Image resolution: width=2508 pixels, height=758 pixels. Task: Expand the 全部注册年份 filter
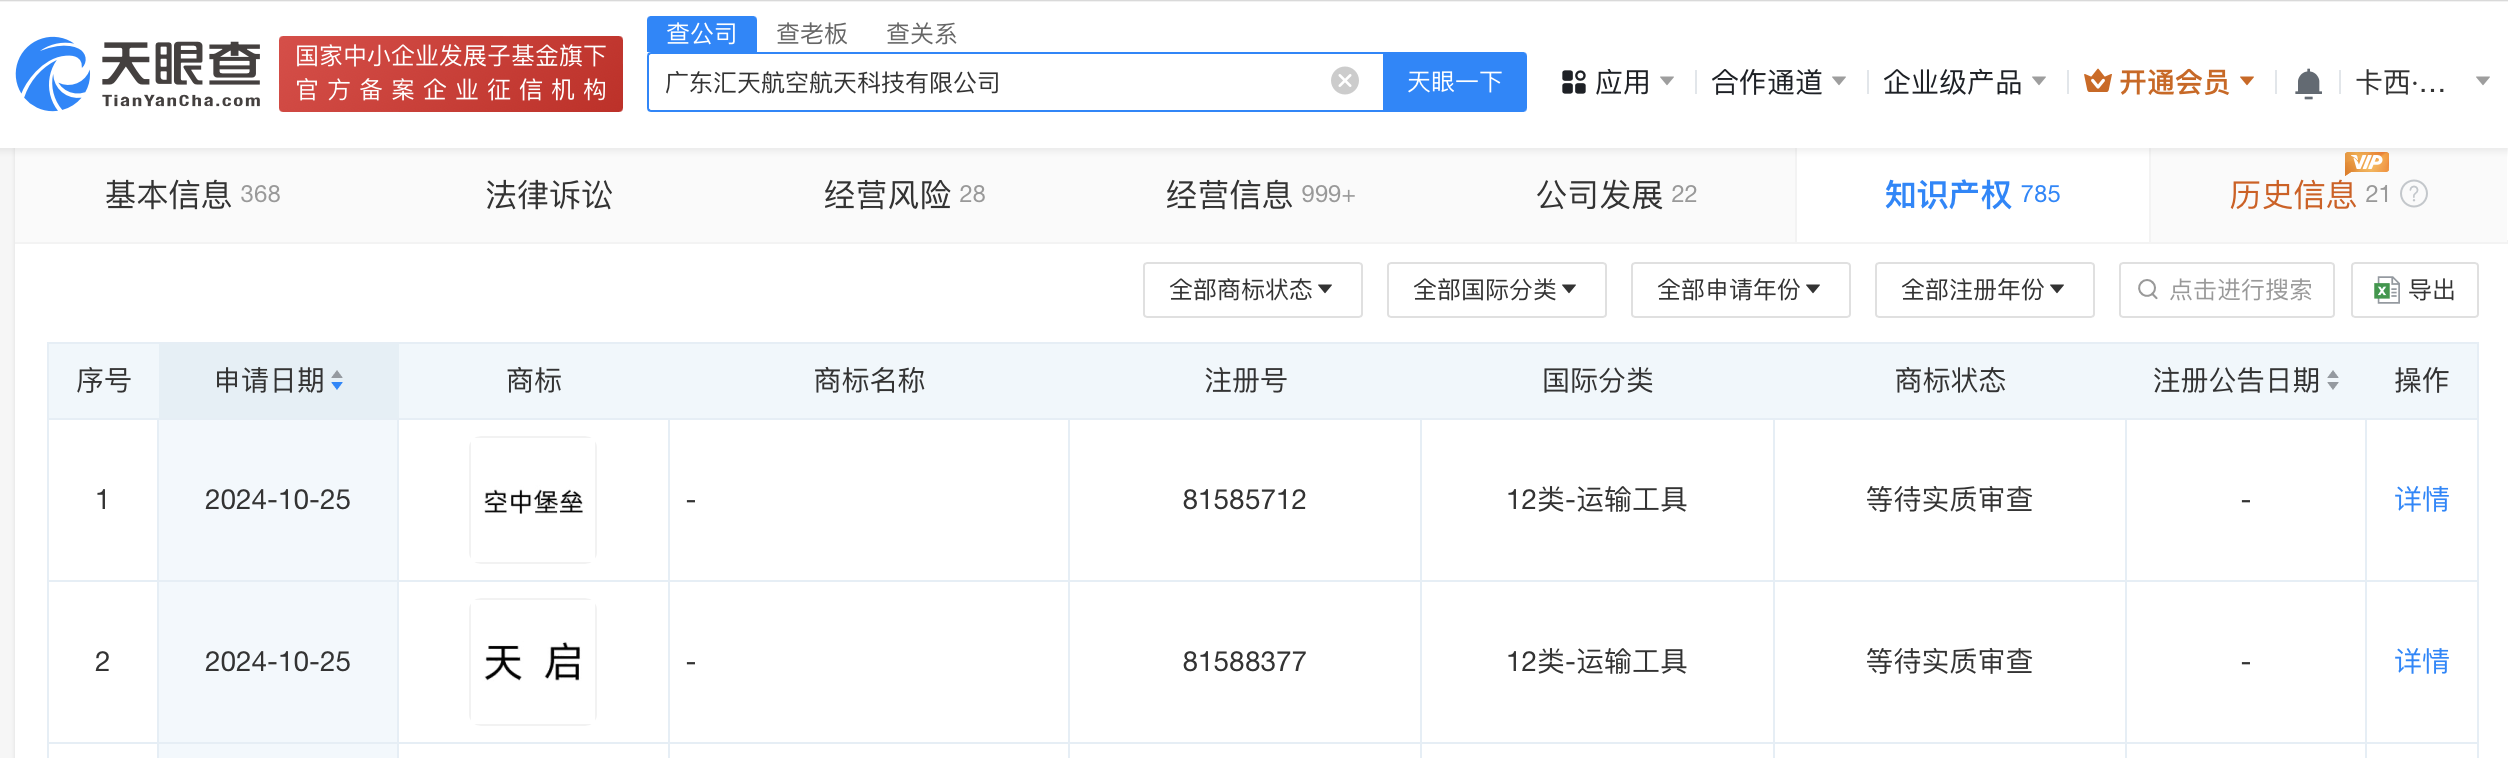click(1983, 290)
